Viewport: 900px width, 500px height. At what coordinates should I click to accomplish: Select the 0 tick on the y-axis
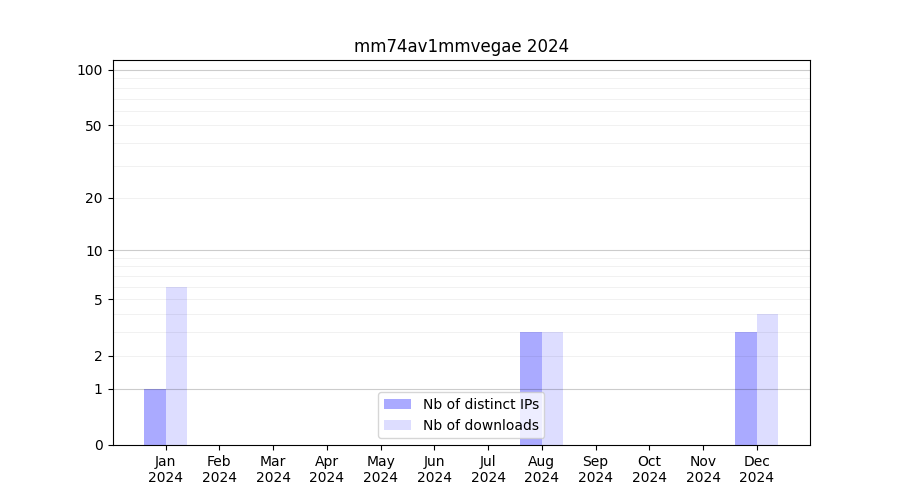[98, 445]
